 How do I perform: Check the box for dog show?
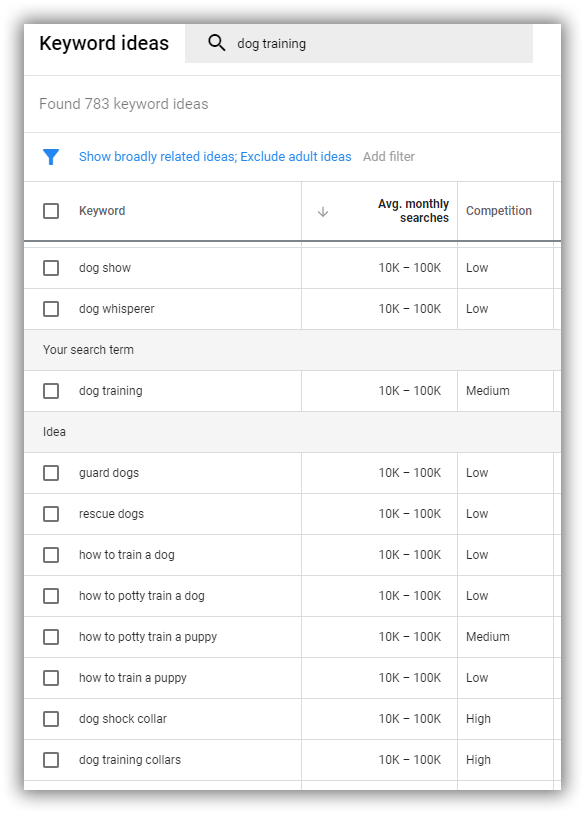click(51, 268)
